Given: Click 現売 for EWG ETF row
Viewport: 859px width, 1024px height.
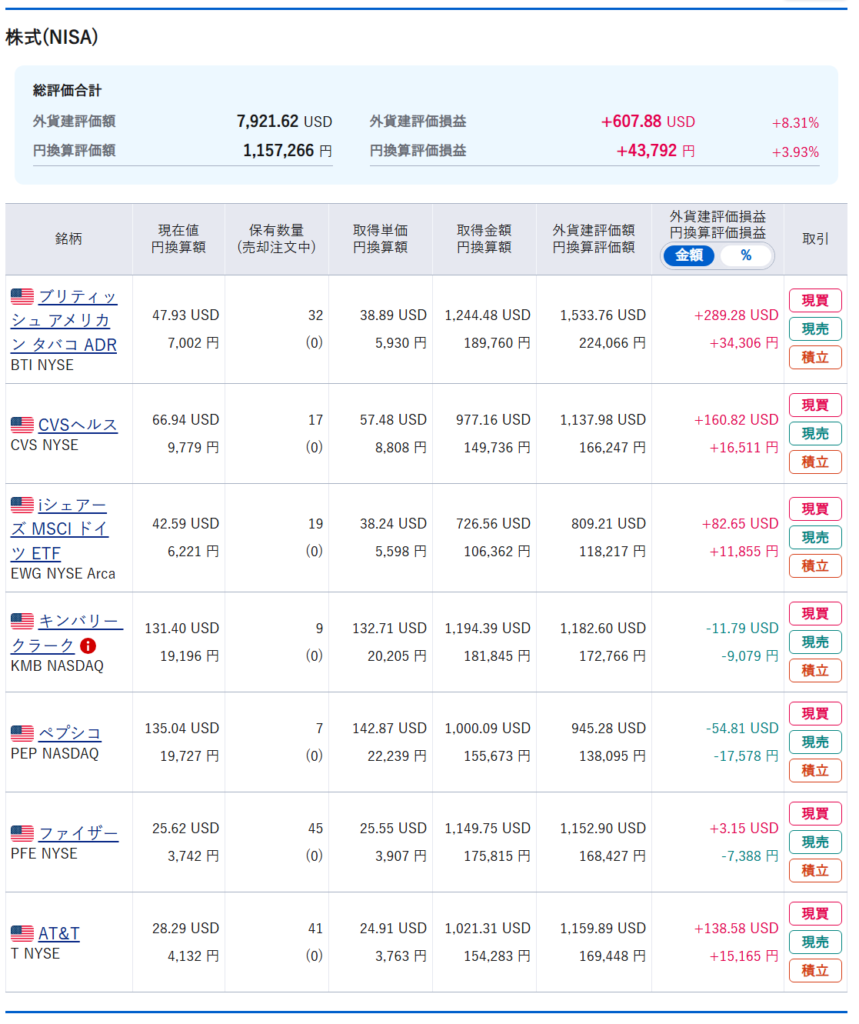Looking at the screenshot, I should point(815,537).
